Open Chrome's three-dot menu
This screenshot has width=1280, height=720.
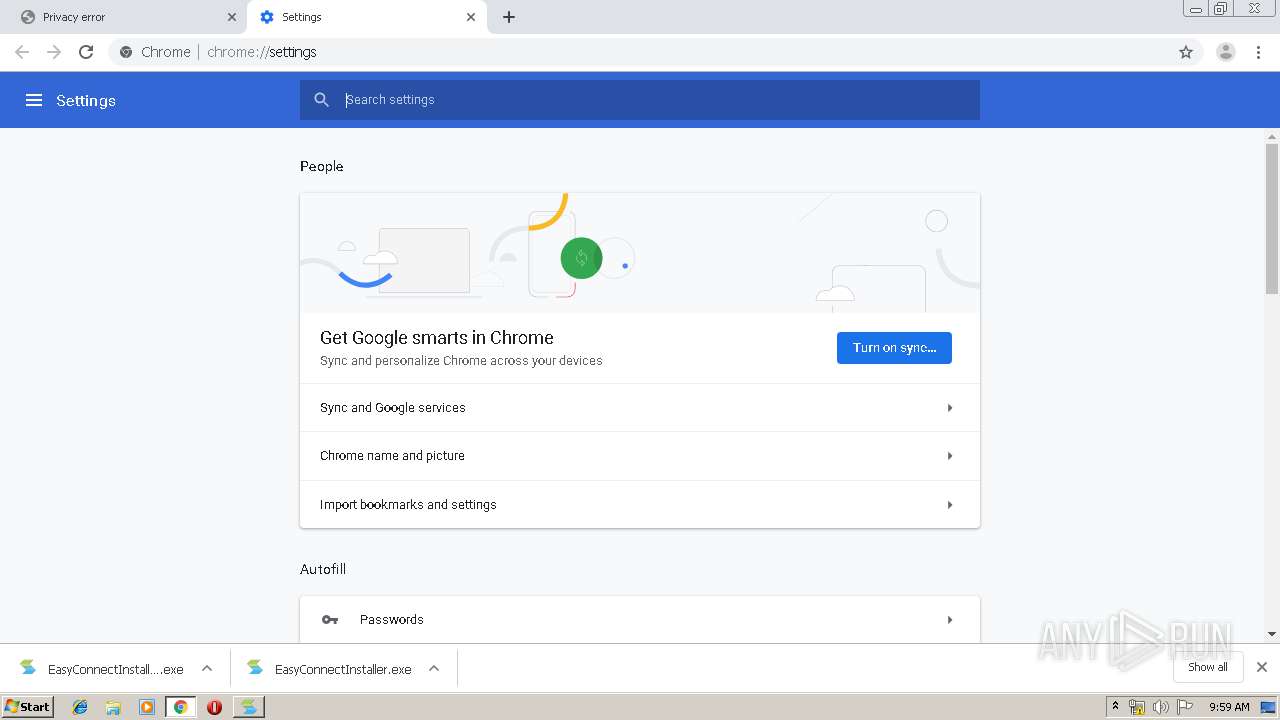pyautogui.click(x=1259, y=52)
